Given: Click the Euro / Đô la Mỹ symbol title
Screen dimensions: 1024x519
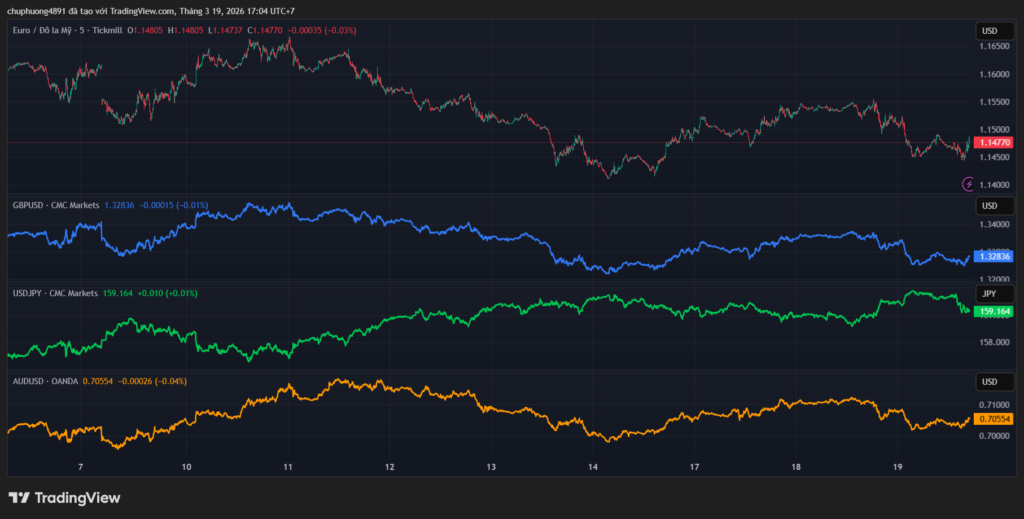Looking at the screenshot, I should tap(58, 31).
